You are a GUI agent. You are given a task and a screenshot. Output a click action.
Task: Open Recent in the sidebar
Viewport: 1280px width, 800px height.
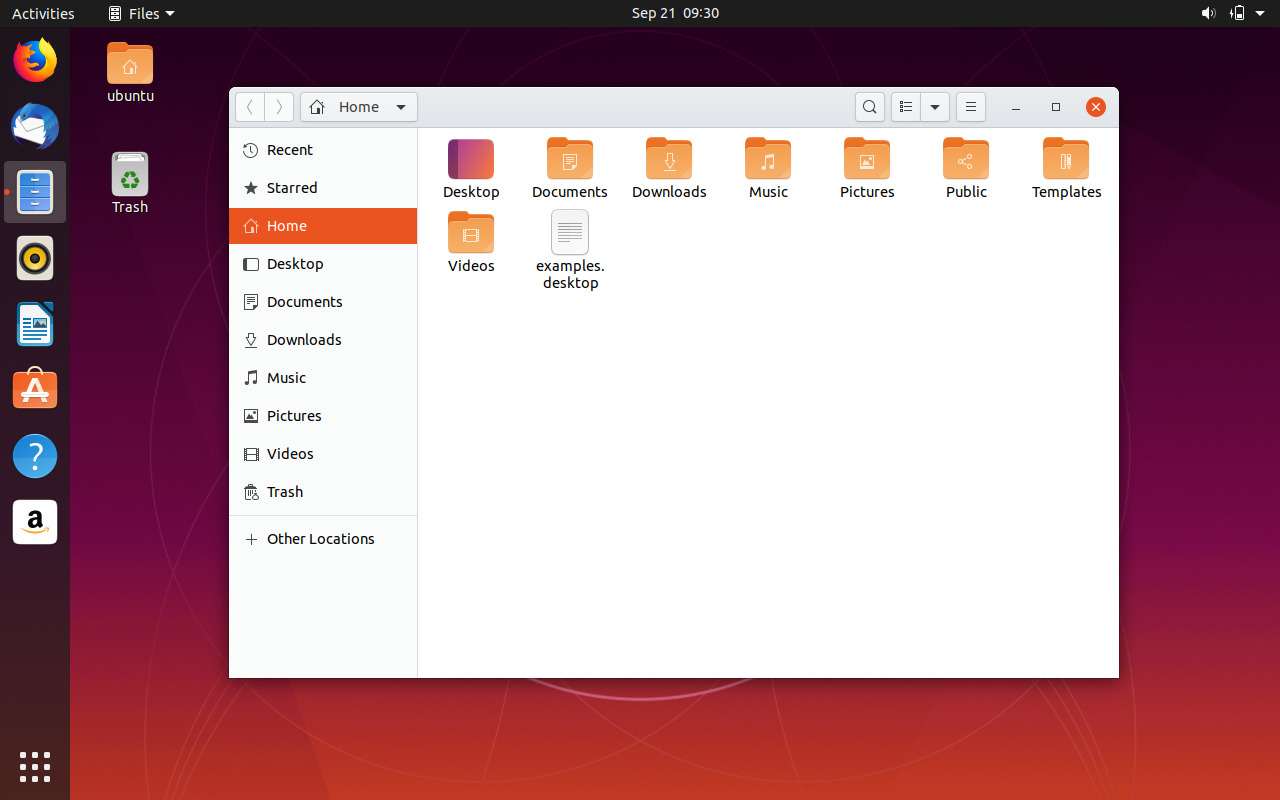[x=323, y=150]
